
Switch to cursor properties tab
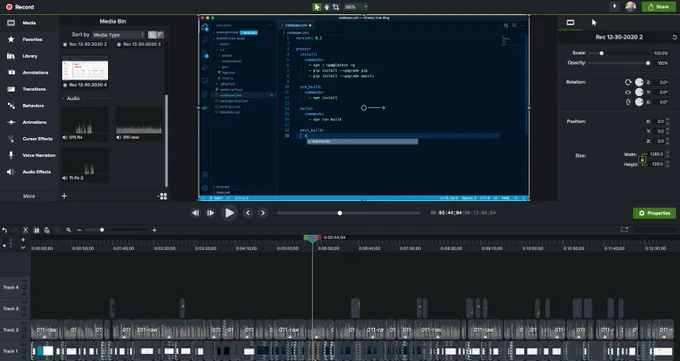point(594,23)
